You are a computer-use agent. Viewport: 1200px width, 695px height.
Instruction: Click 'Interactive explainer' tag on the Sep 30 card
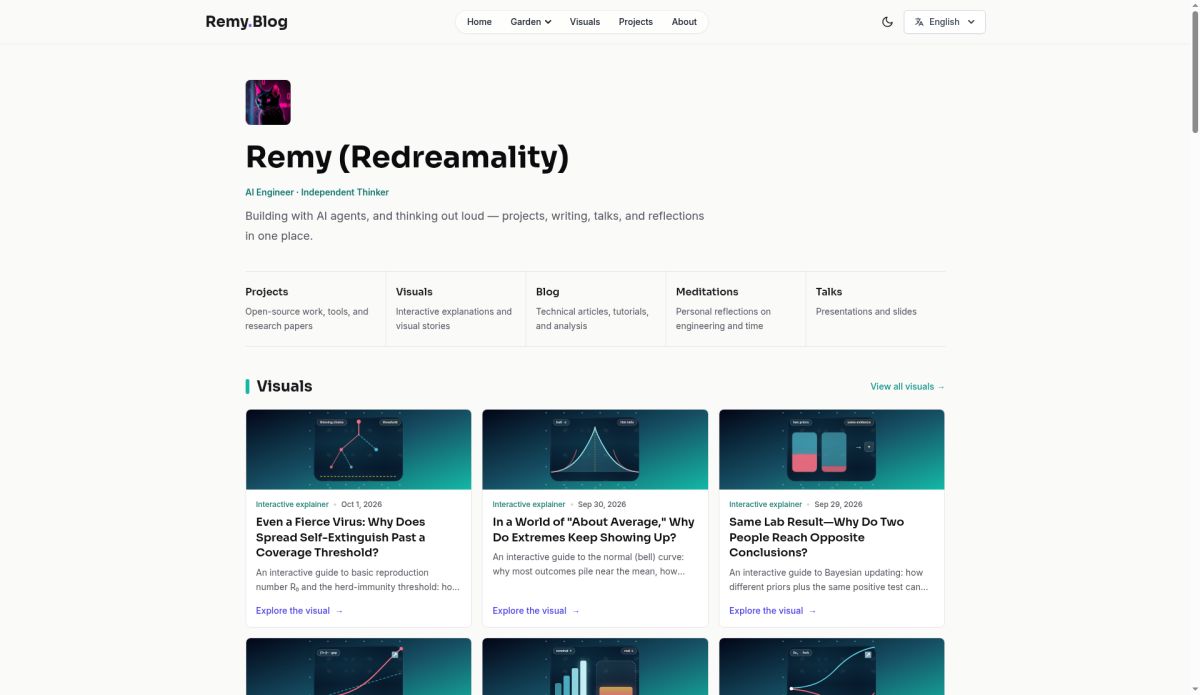point(529,504)
